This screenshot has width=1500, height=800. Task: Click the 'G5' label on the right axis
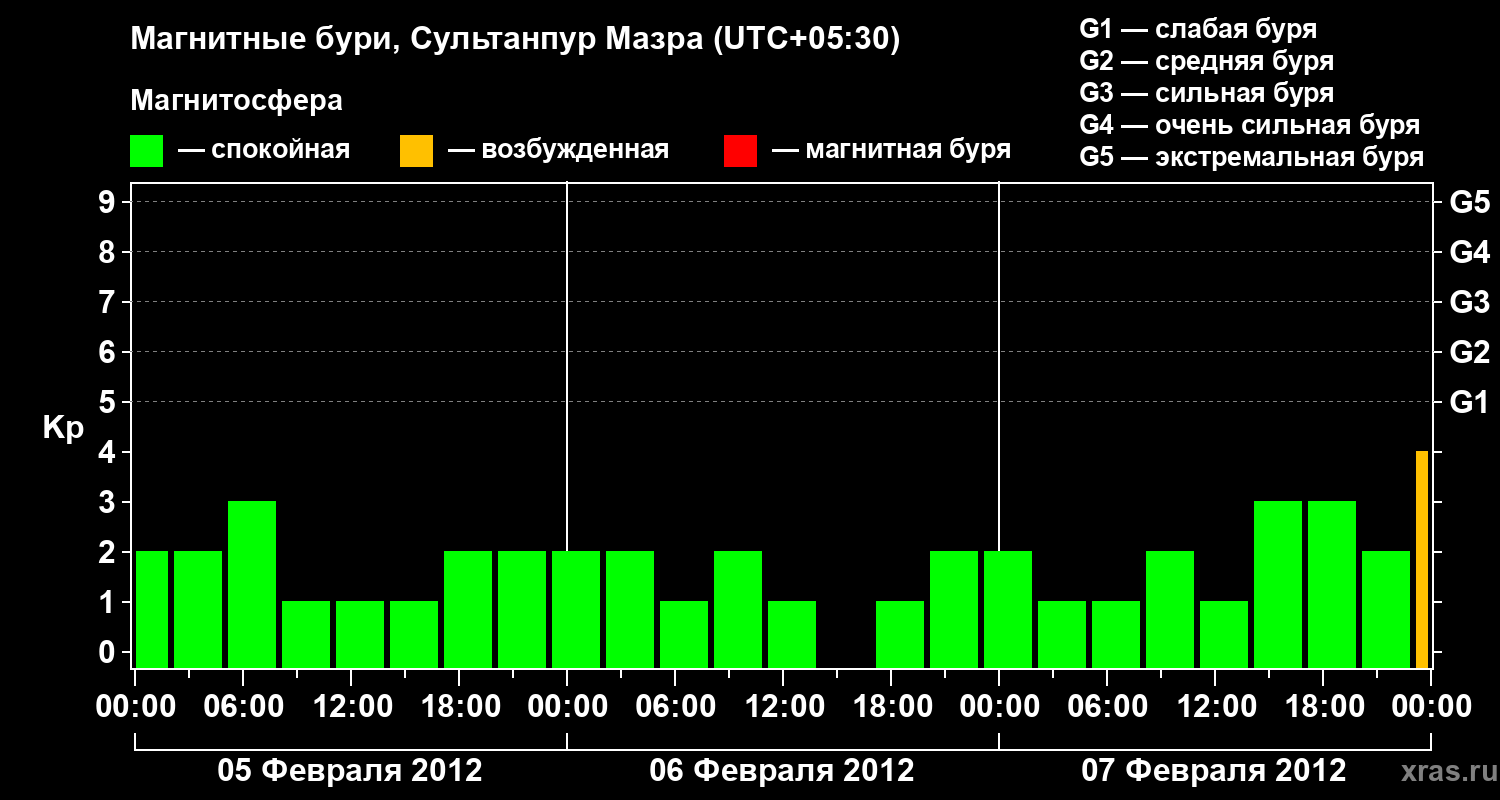click(x=1470, y=202)
